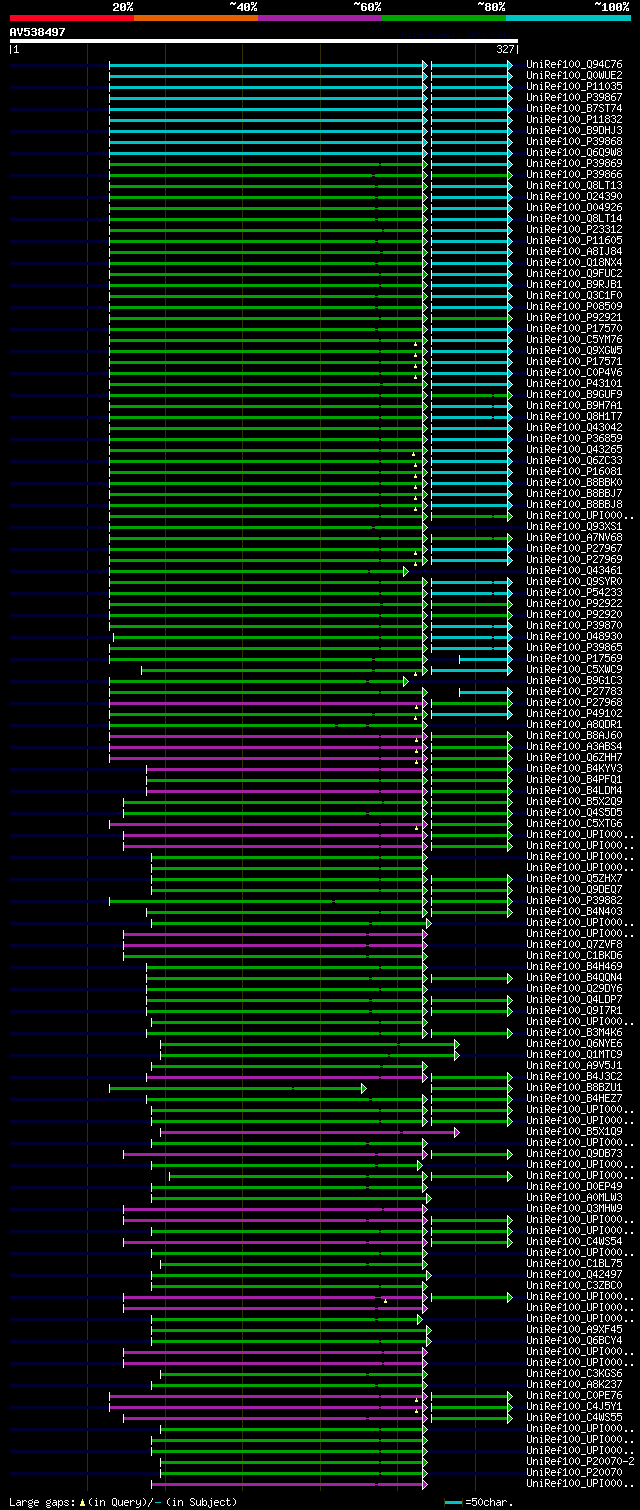Select hit label UniRef100_Q5ZHX7

point(574,878)
